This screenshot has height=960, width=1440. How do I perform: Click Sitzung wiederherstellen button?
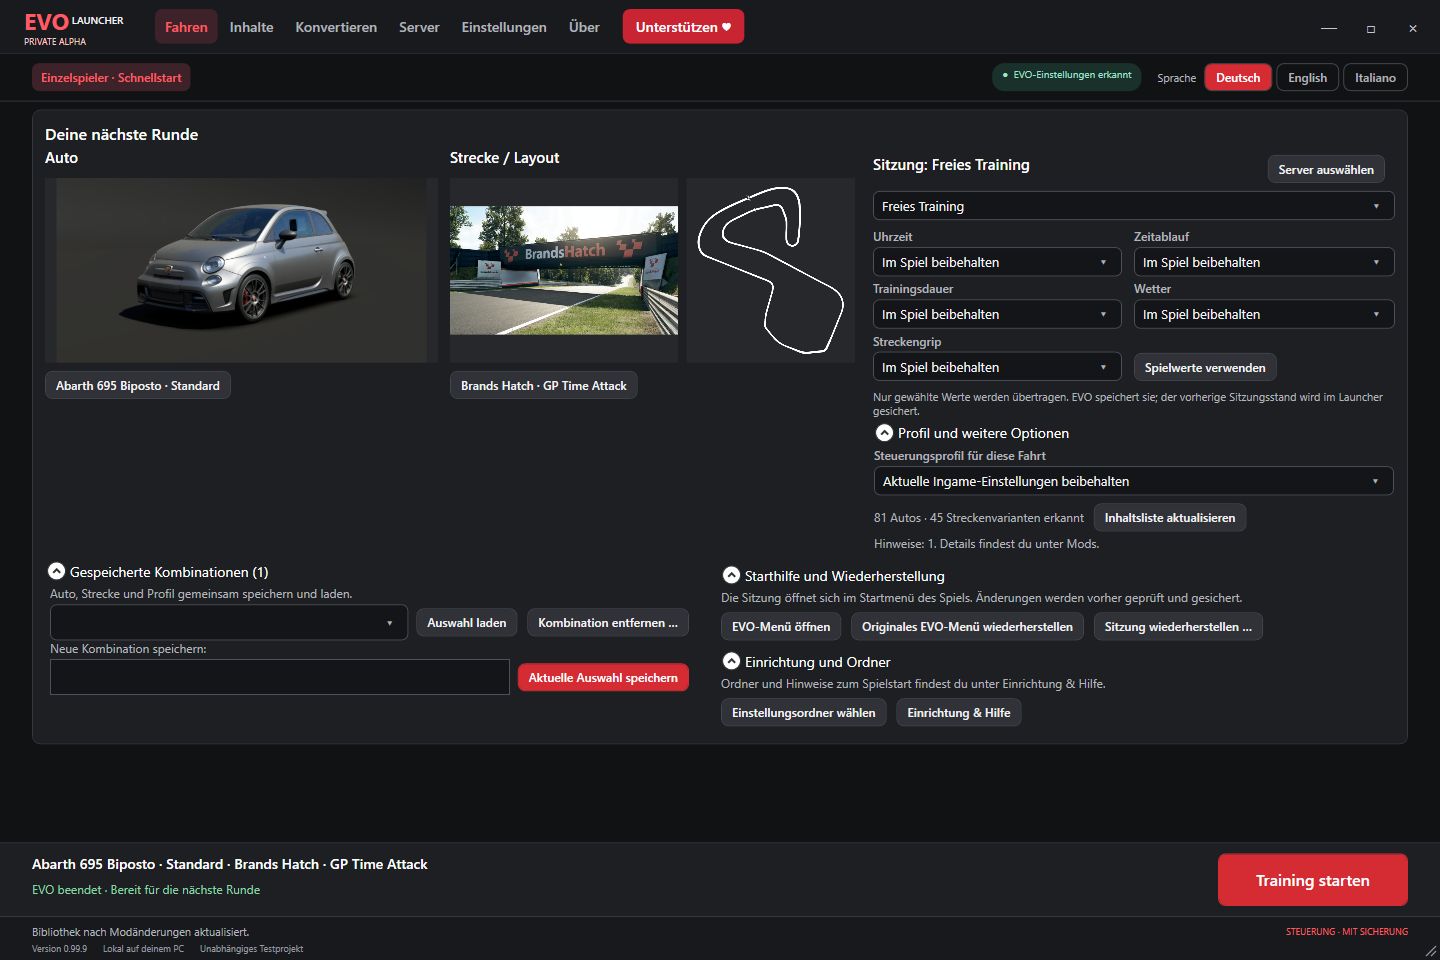(1178, 627)
